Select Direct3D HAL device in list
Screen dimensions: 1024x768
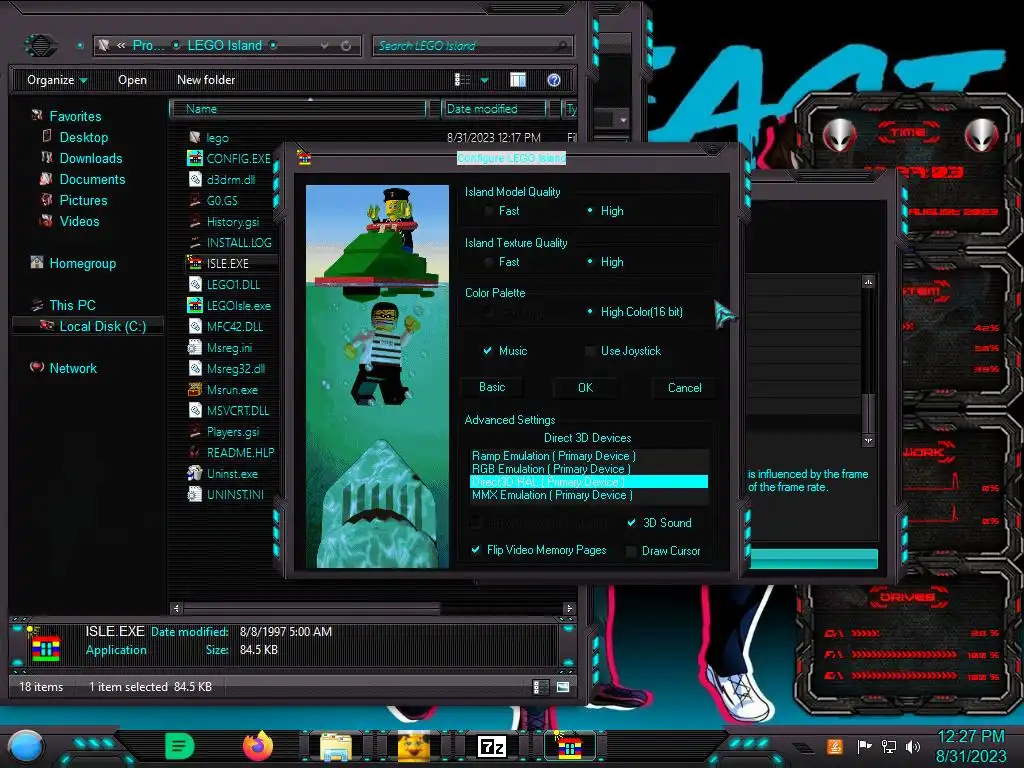coord(589,482)
